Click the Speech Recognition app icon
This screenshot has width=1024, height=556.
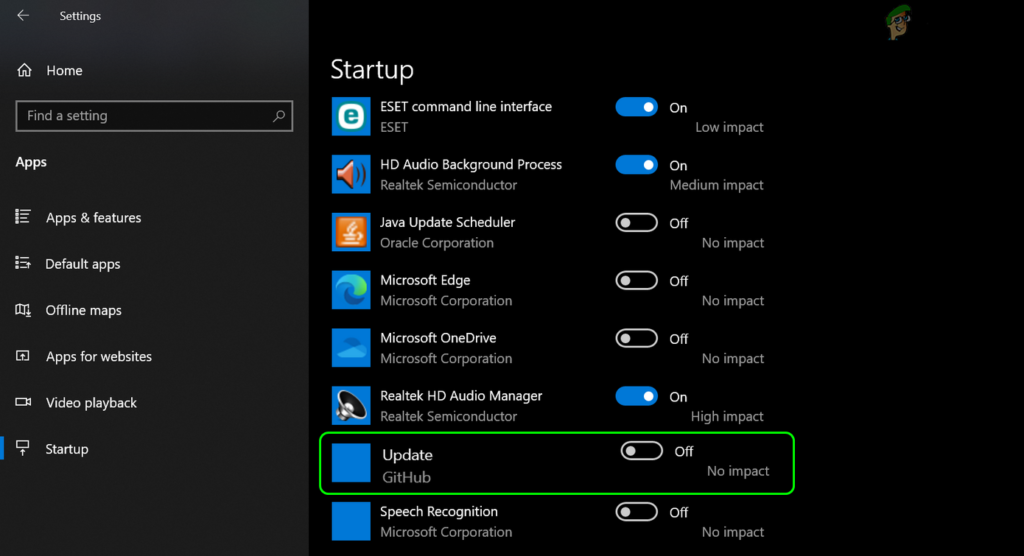351,521
